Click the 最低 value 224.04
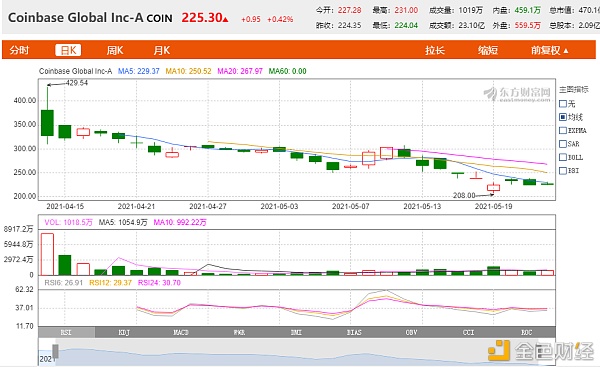Screen dimensions: 600x367 [406, 26]
